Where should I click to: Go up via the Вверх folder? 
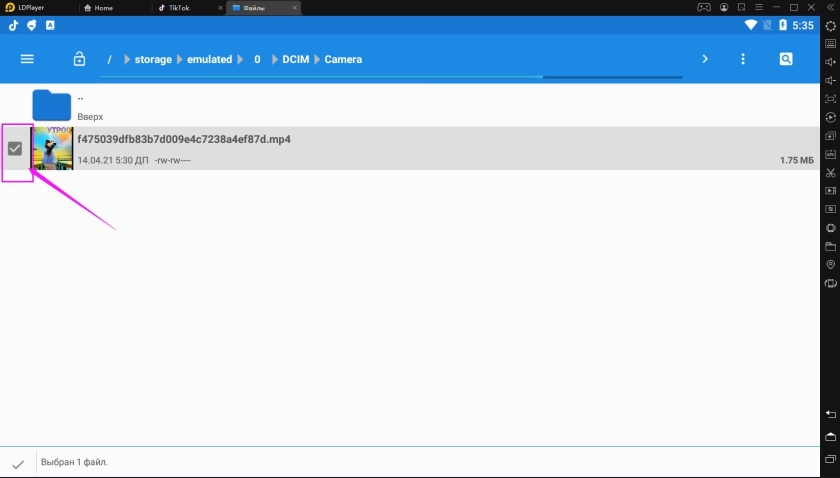point(52,105)
